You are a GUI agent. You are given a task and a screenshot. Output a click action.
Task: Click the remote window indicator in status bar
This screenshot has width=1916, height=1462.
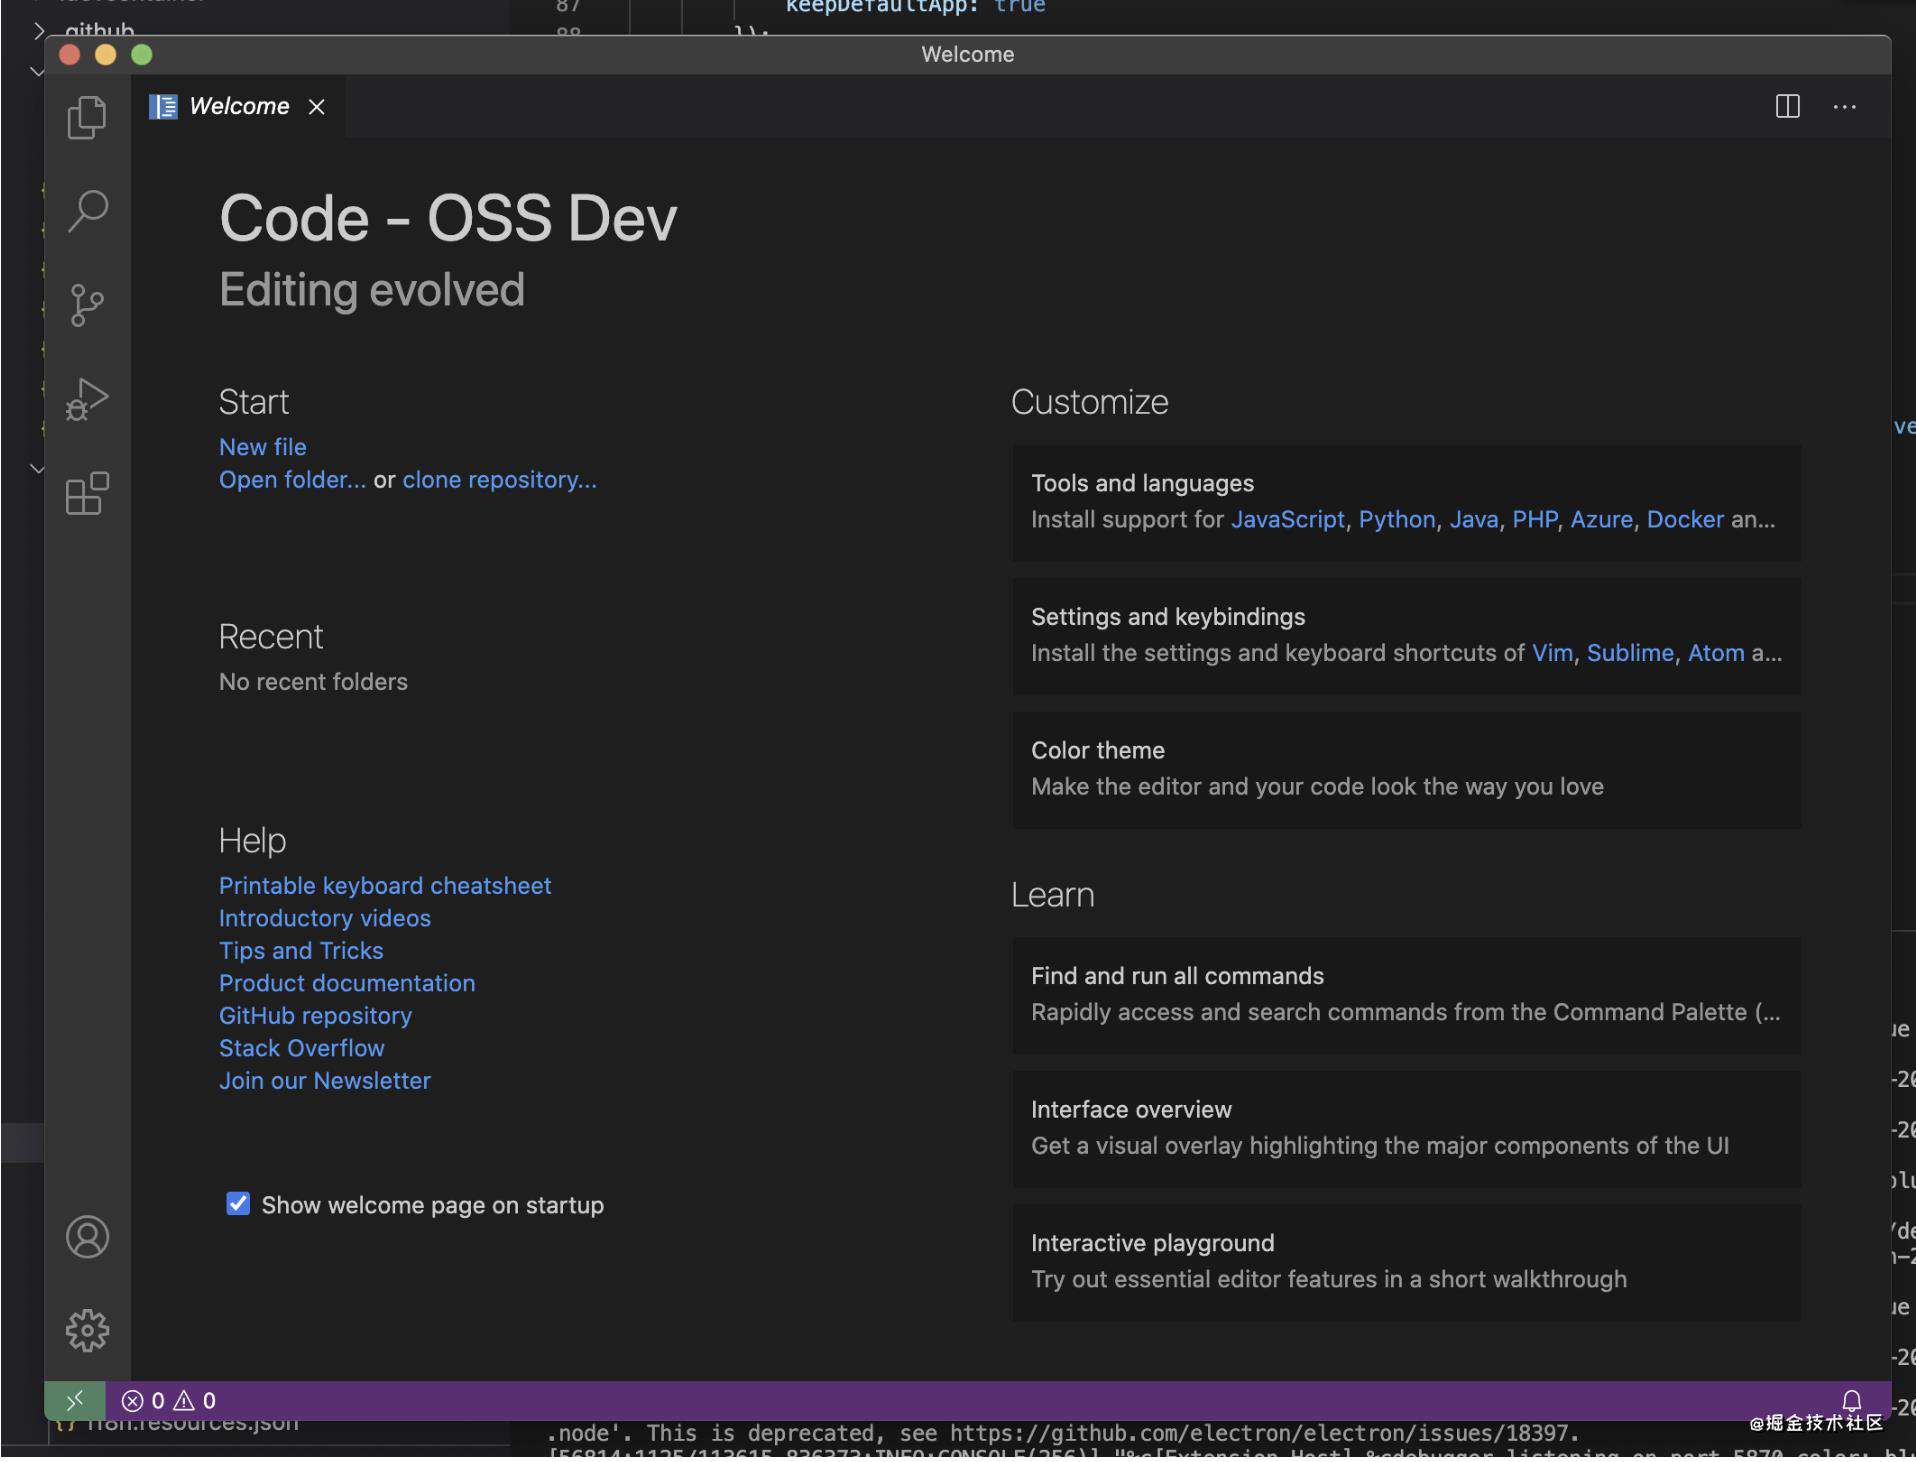pos(75,1402)
